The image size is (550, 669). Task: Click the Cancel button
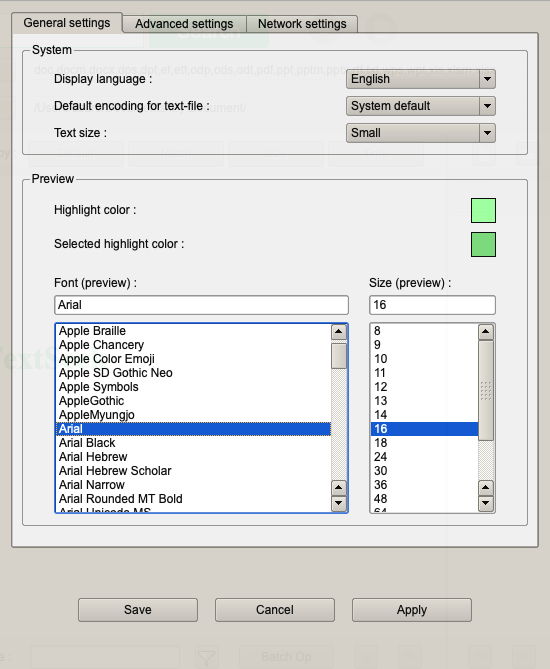[275, 610]
